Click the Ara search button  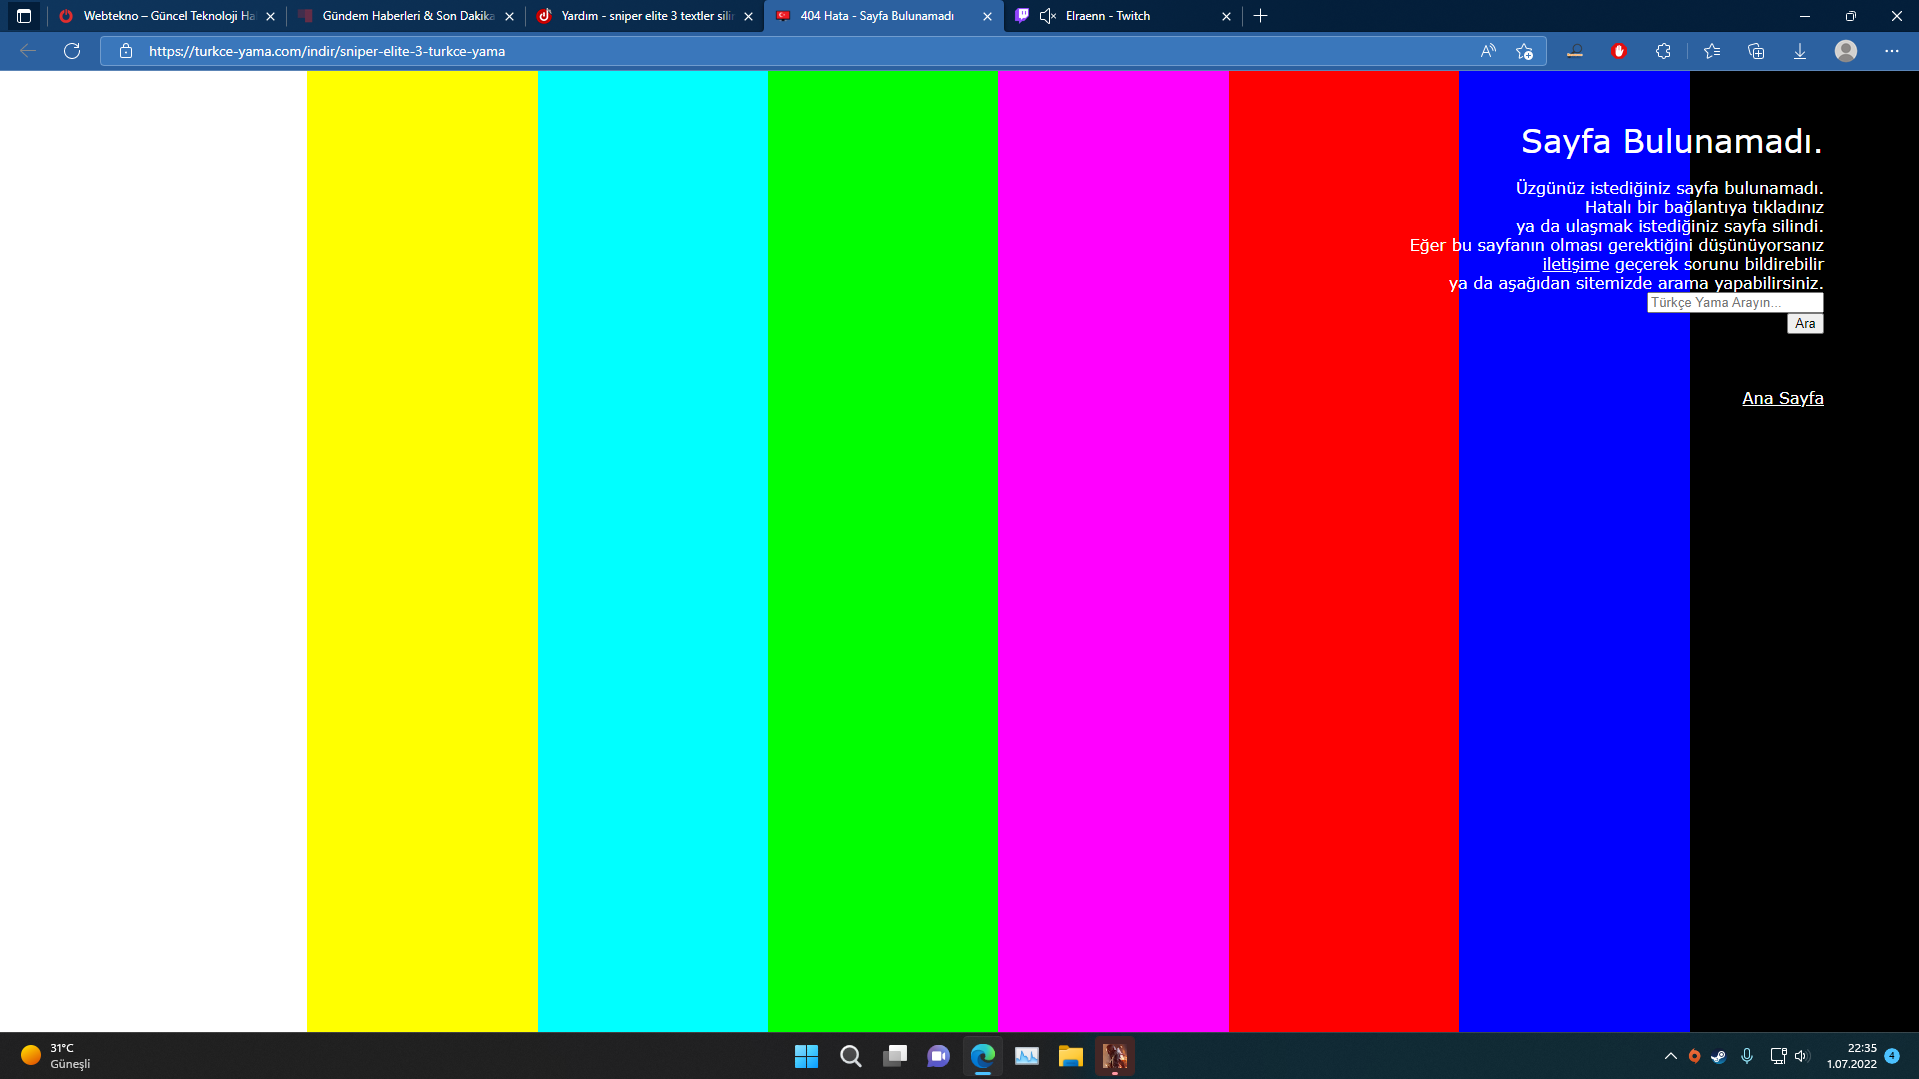click(x=1805, y=323)
